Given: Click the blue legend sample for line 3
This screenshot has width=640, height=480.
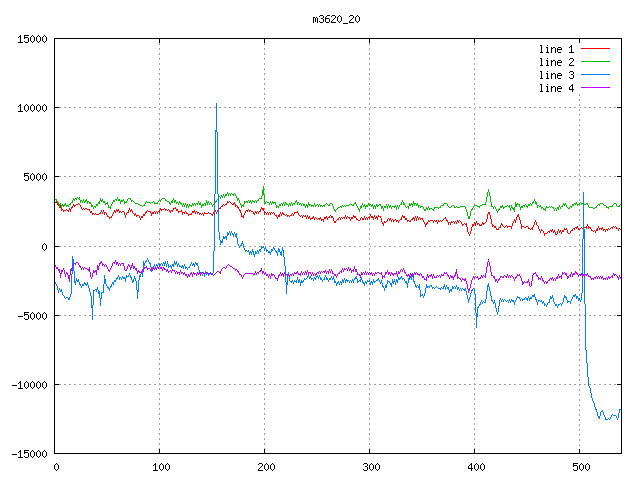Looking at the screenshot, I should [595, 75].
